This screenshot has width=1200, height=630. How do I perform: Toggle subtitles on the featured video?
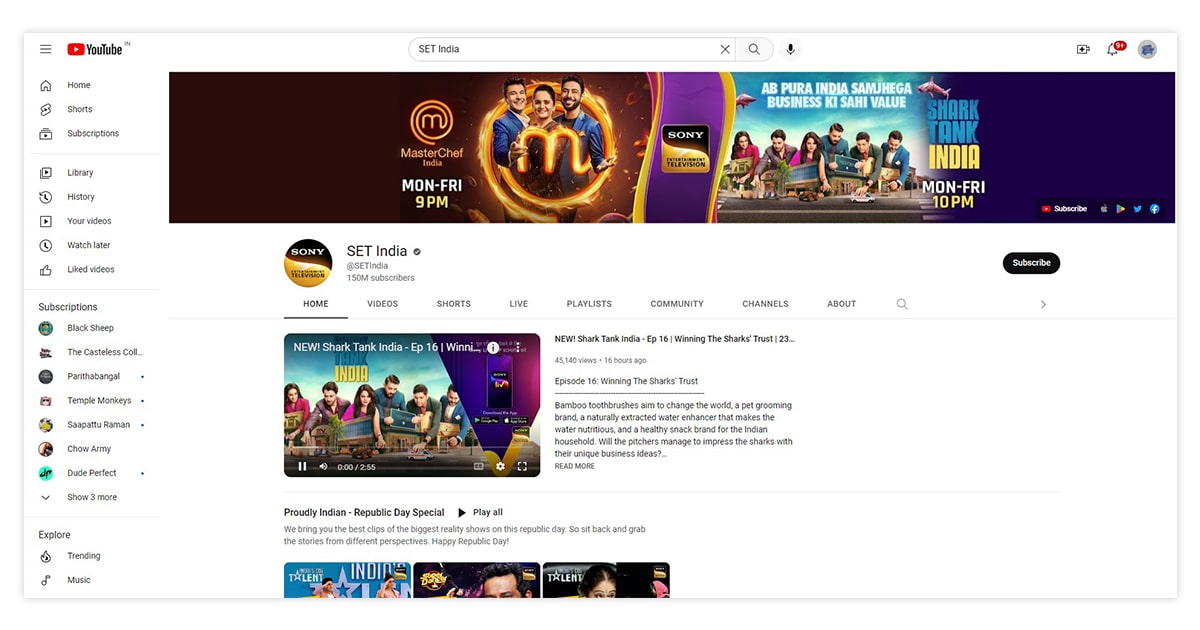(477, 466)
